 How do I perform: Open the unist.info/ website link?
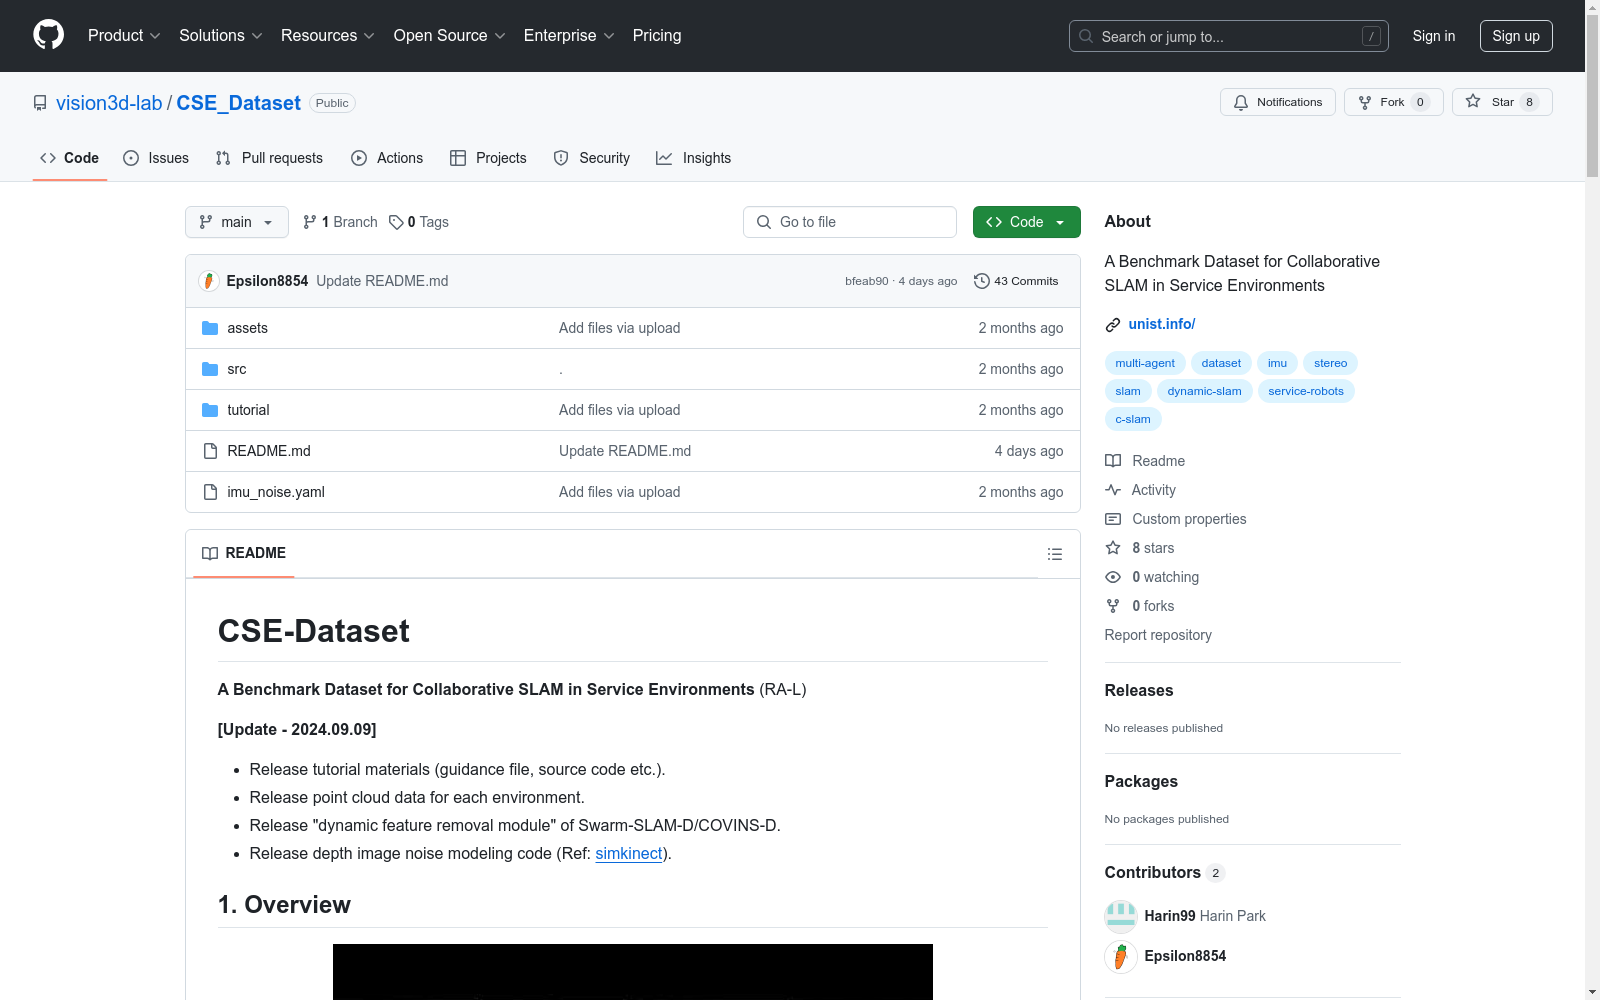pyautogui.click(x=1162, y=324)
